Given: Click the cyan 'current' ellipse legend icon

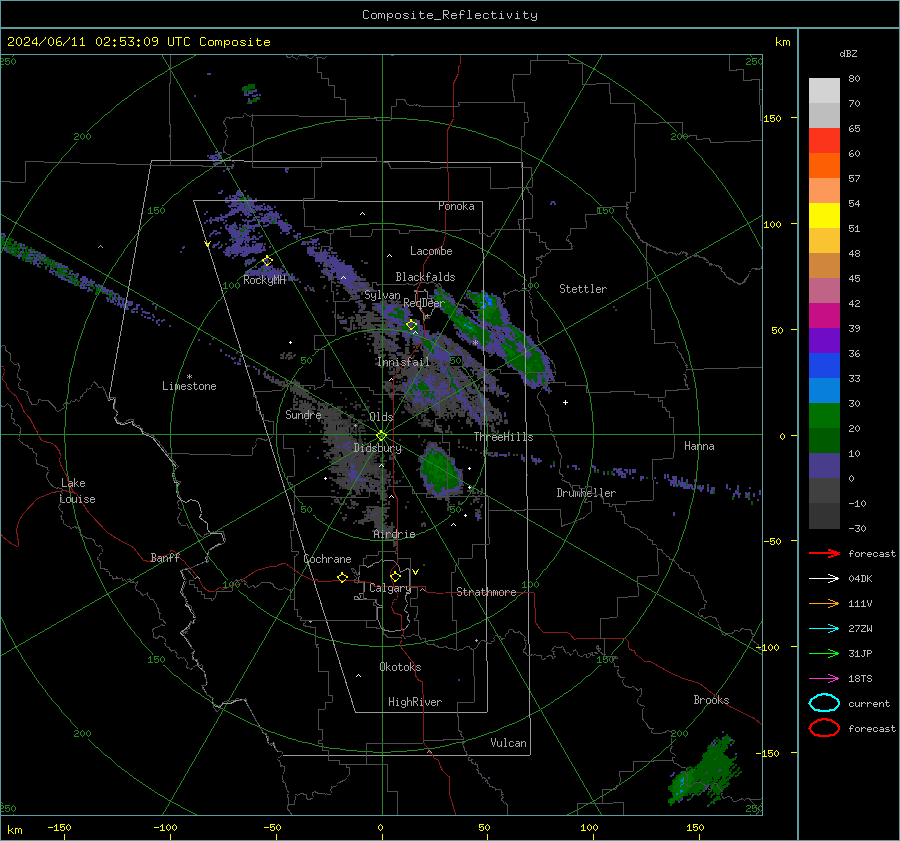Looking at the screenshot, I should pos(824,703).
